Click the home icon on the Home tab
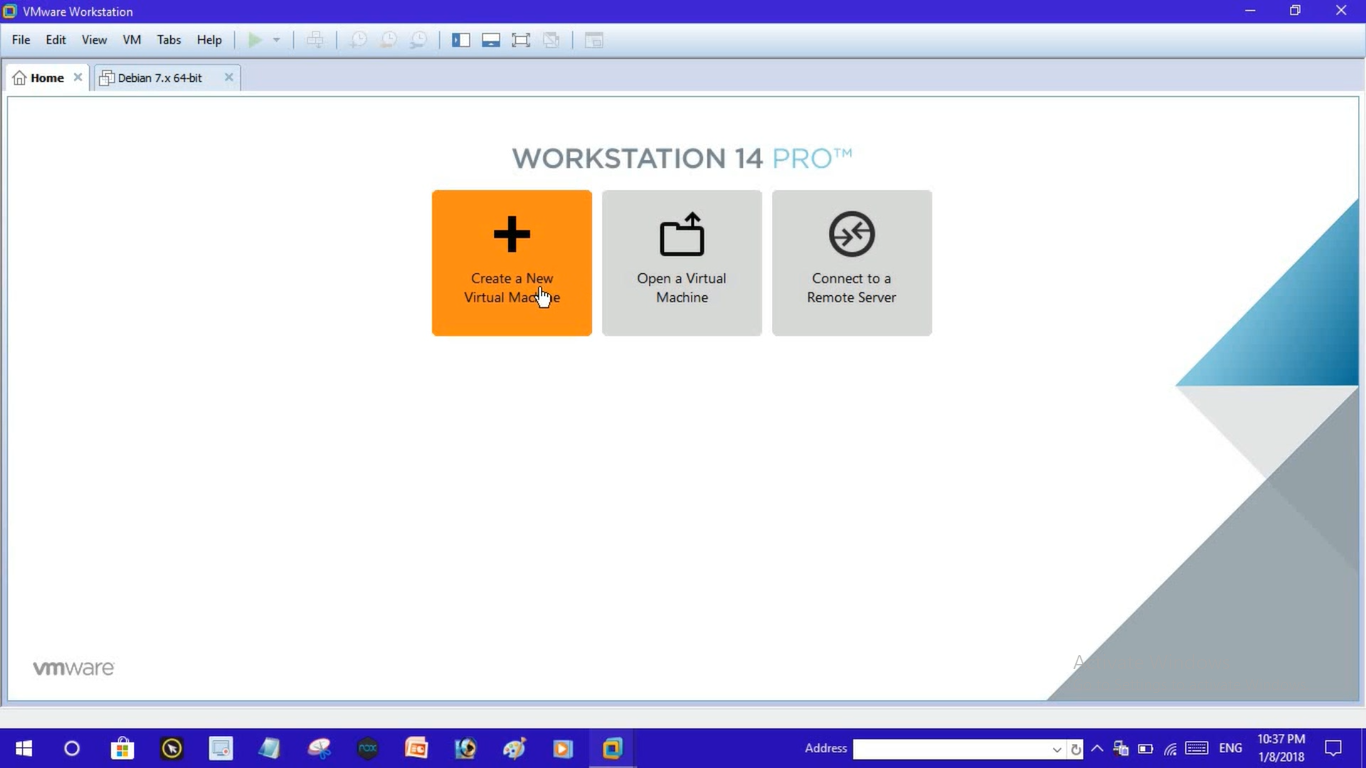Image resolution: width=1366 pixels, height=768 pixels. pyautogui.click(x=19, y=77)
